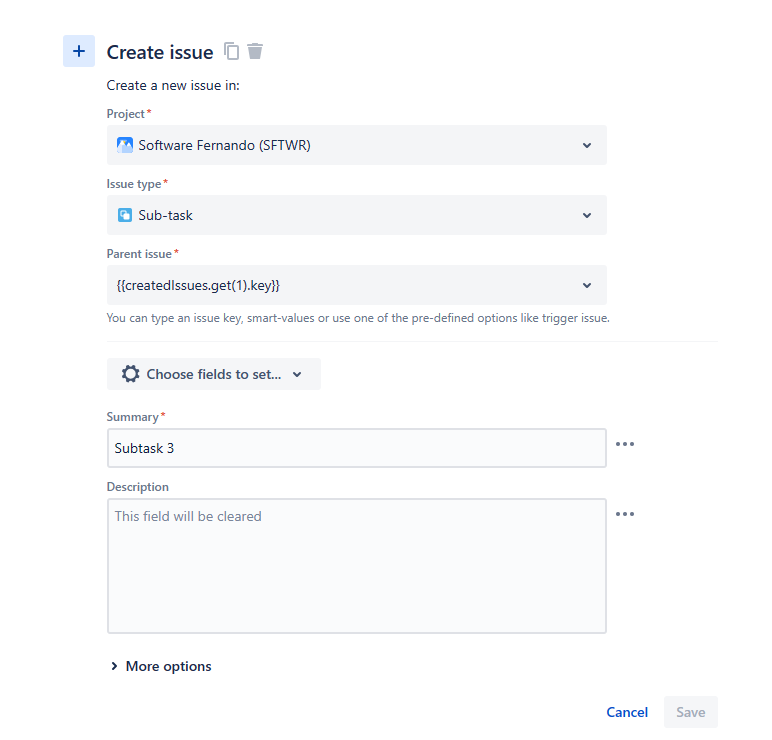Open Summary field's three-dot options menu
The height and width of the screenshot is (740, 772).
[x=625, y=444]
